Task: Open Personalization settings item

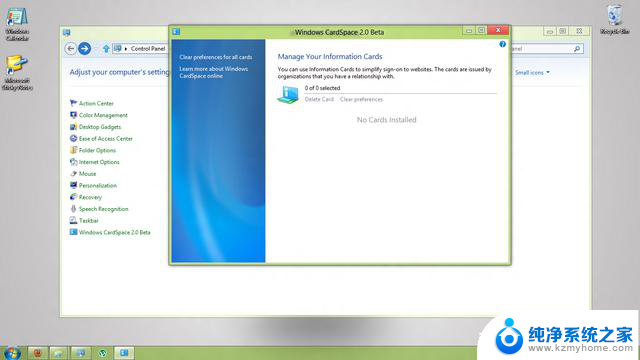Action: (x=98, y=185)
